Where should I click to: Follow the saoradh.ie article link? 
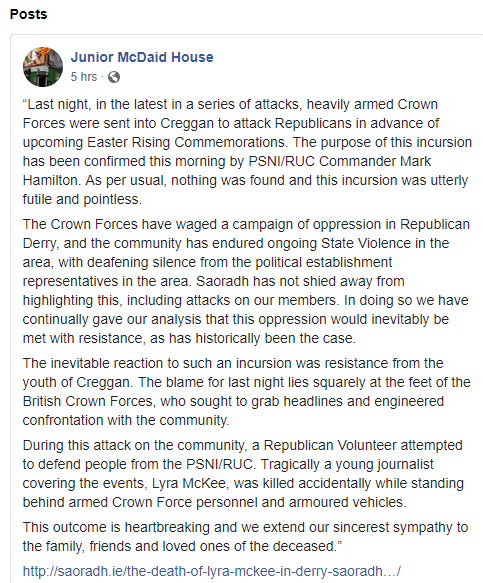[212, 571]
